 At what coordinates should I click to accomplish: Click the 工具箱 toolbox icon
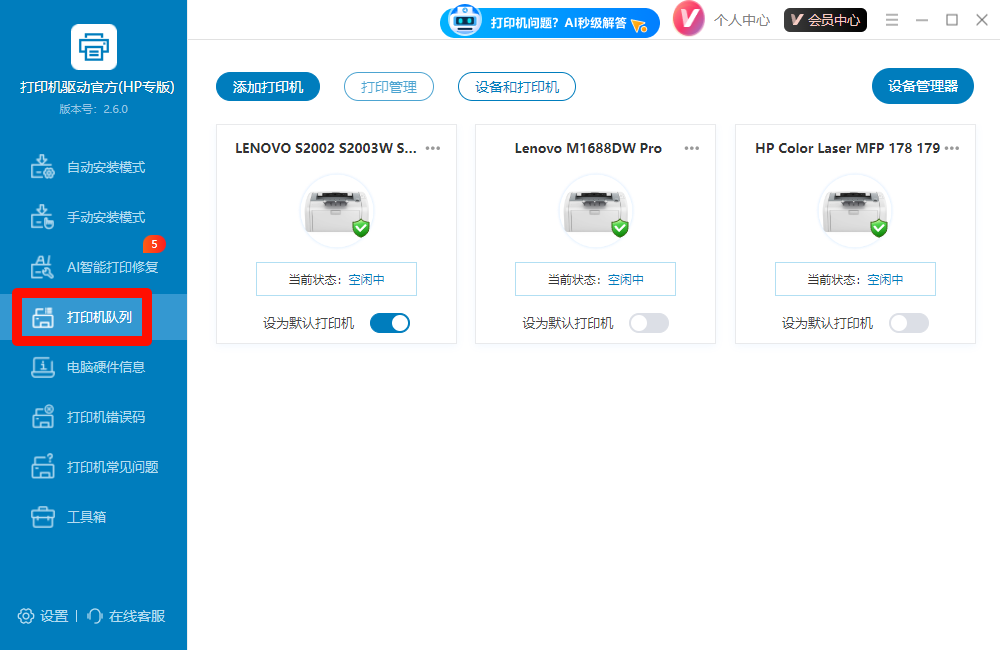point(43,517)
